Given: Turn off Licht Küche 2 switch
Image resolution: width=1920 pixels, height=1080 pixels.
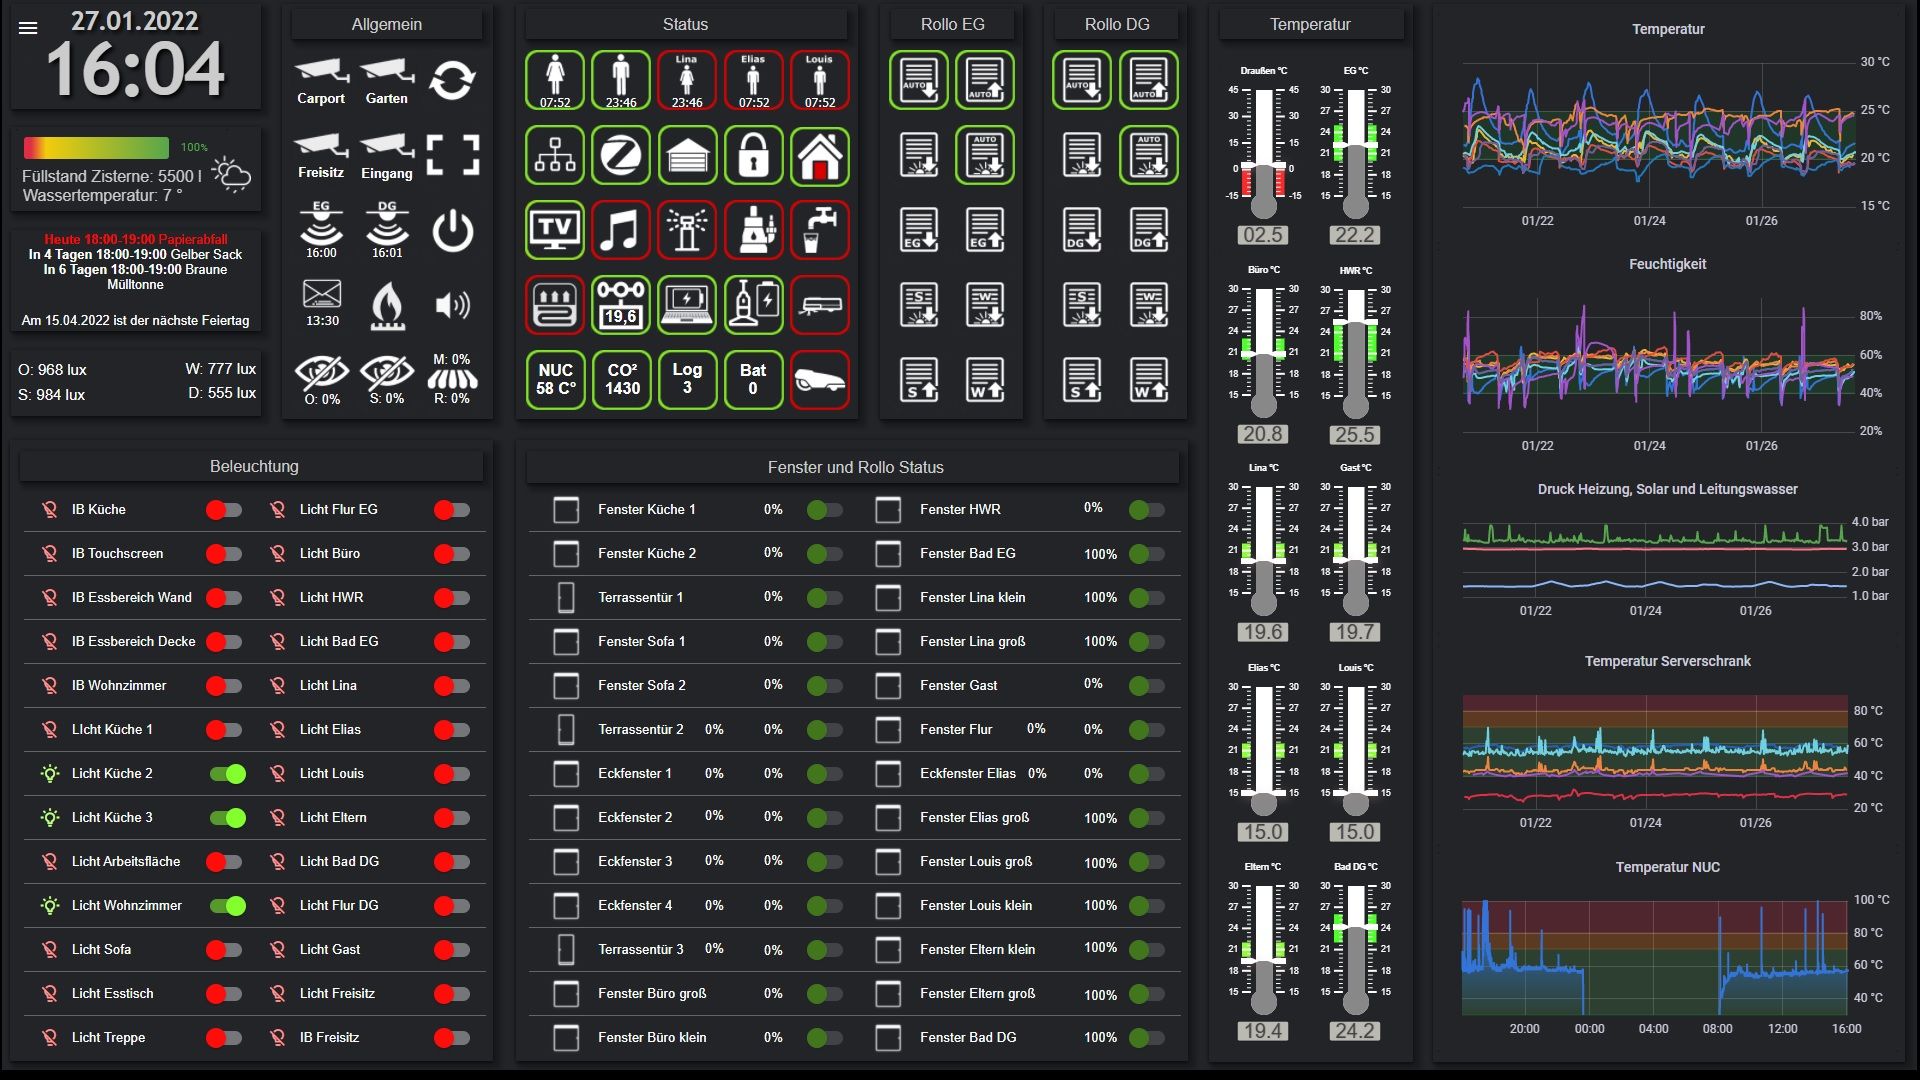Looking at the screenshot, I should pos(228,773).
